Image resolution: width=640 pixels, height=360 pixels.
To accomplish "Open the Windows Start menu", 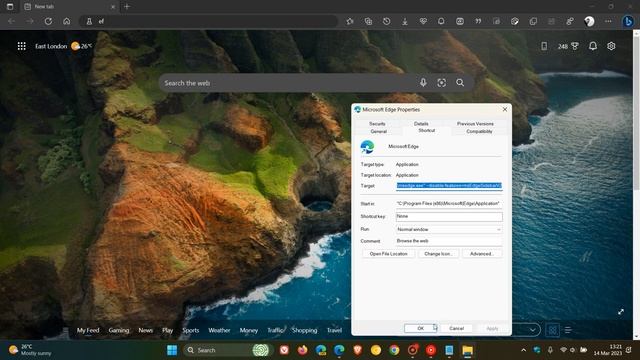I will 172,350.
